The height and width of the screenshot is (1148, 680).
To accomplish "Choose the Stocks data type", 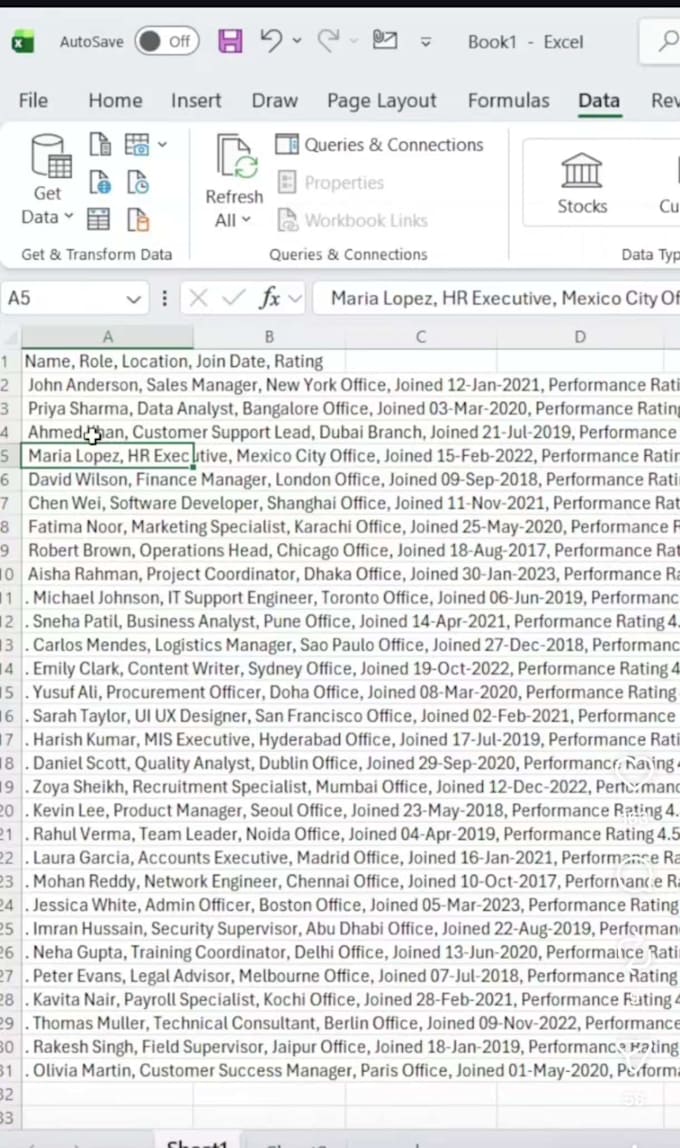I will (x=582, y=183).
